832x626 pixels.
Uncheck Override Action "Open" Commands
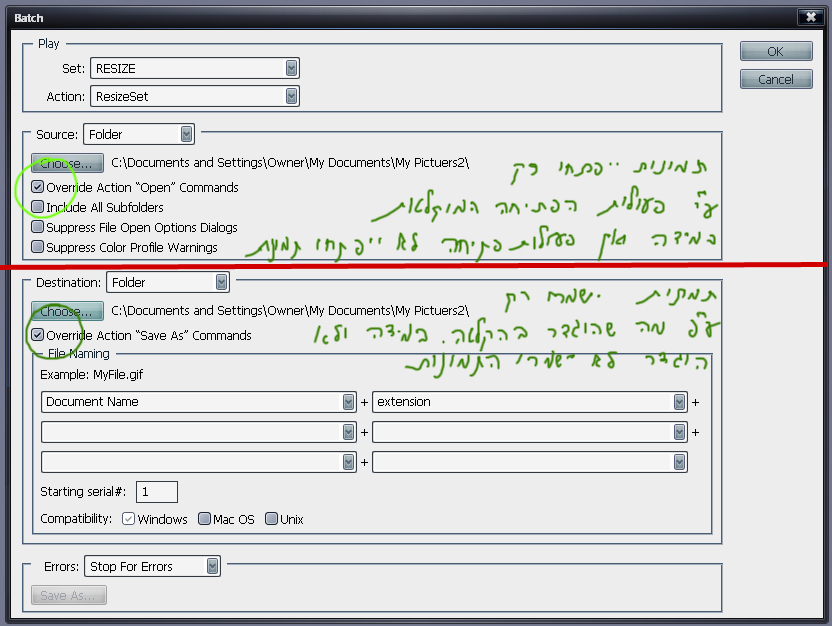tap(38, 187)
